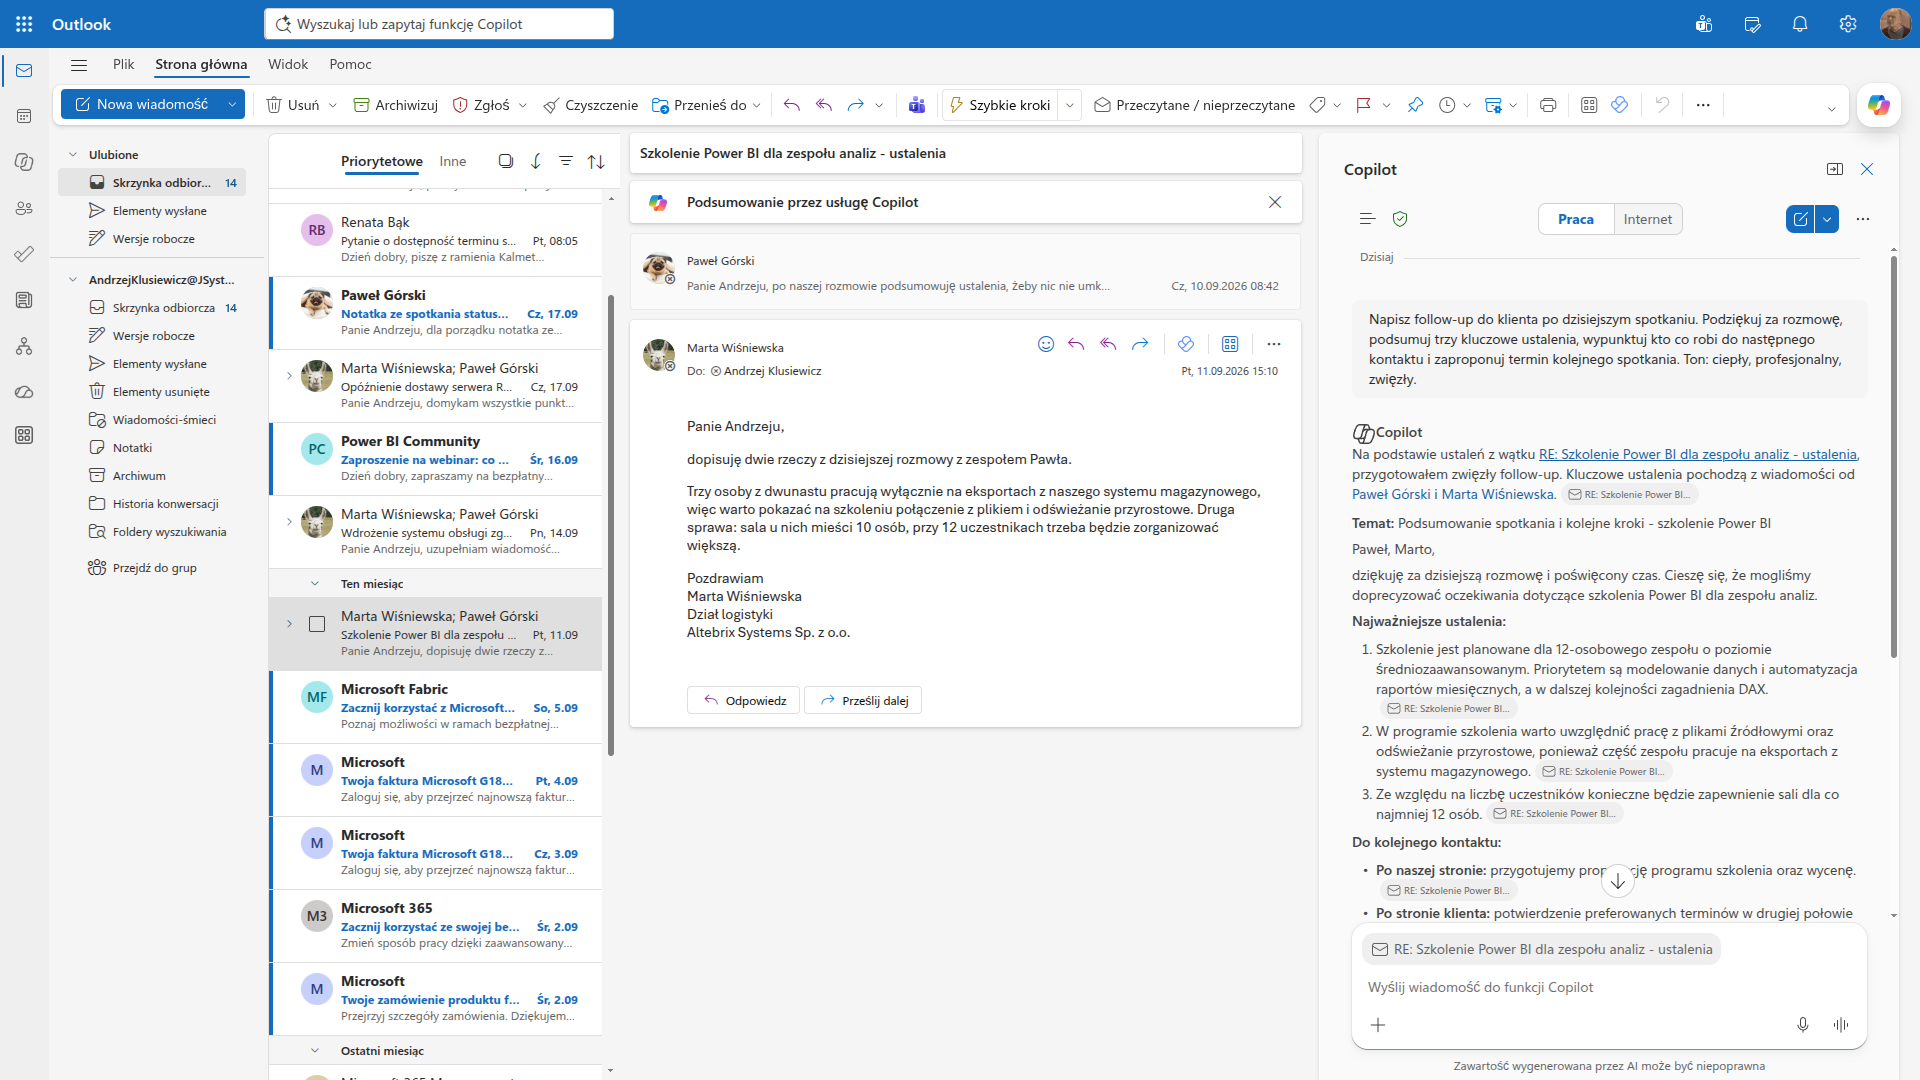Image resolution: width=1920 pixels, height=1080 pixels.
Task: Open the app launcher waffle icon
Action: 24,24
